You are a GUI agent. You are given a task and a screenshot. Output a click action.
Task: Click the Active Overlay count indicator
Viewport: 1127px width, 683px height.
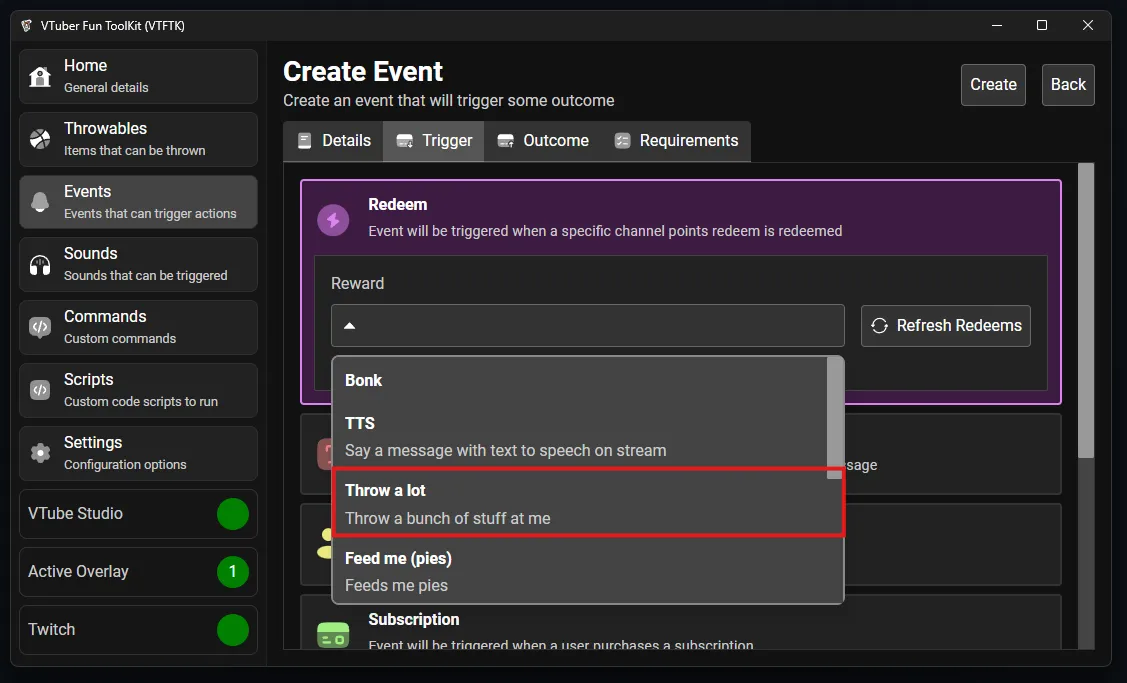(233, 572)
